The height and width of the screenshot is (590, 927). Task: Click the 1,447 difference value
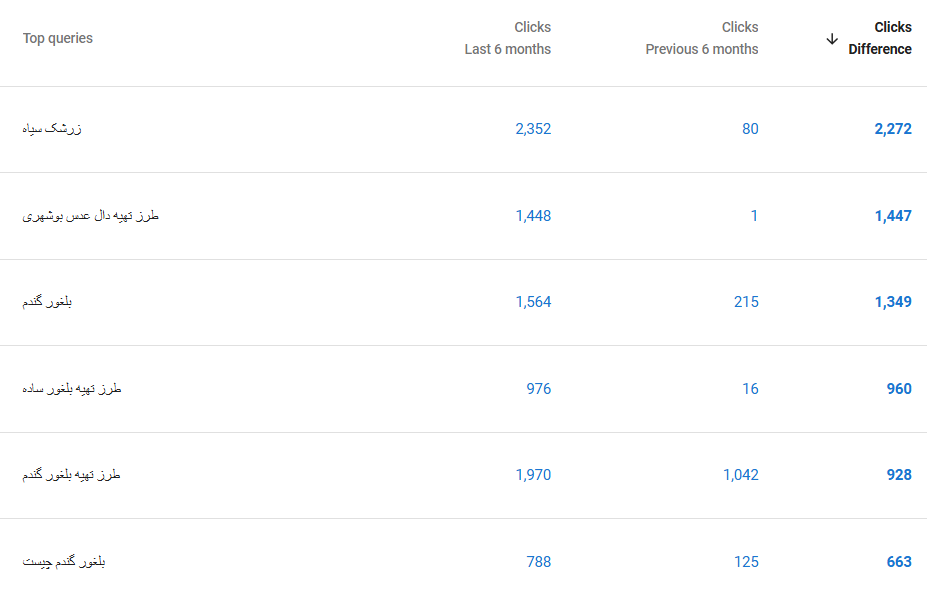point(893,216)
